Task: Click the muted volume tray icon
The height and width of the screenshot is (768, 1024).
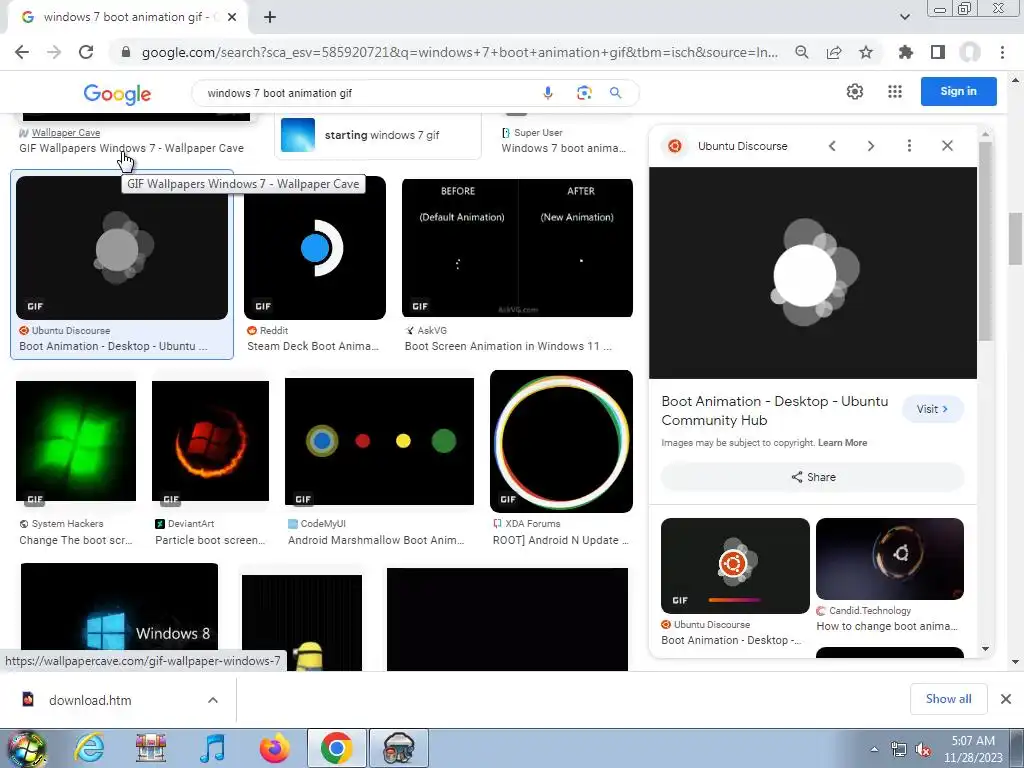Action: pos(923,750)
